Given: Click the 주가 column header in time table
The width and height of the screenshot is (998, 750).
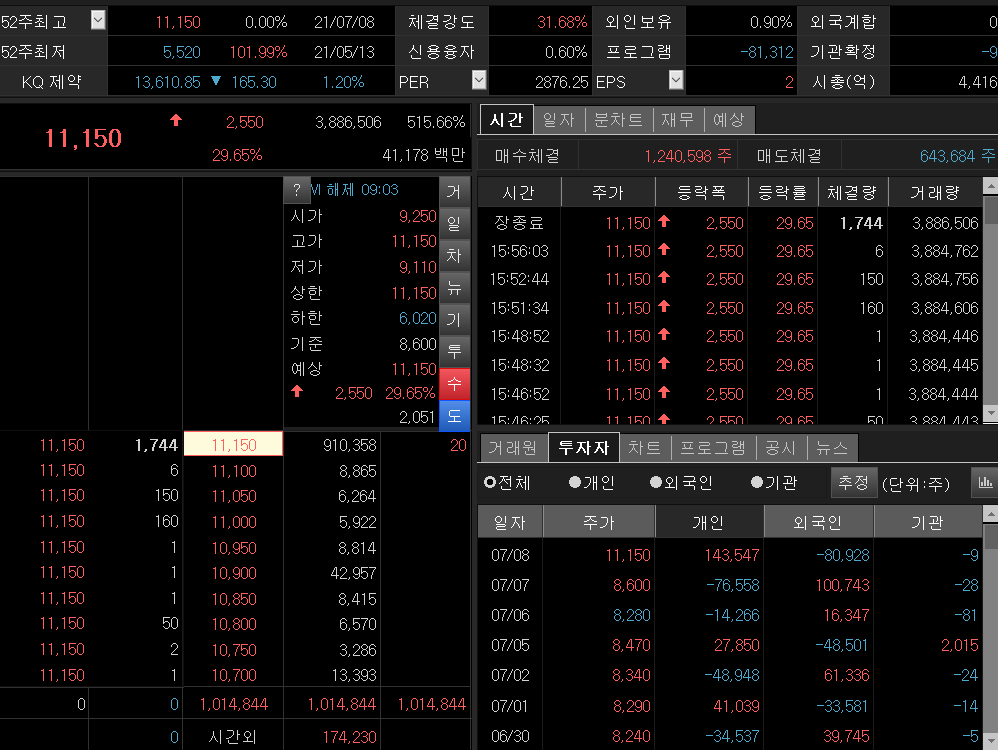Looking at the screenshot, I should [x=608, y=192].
